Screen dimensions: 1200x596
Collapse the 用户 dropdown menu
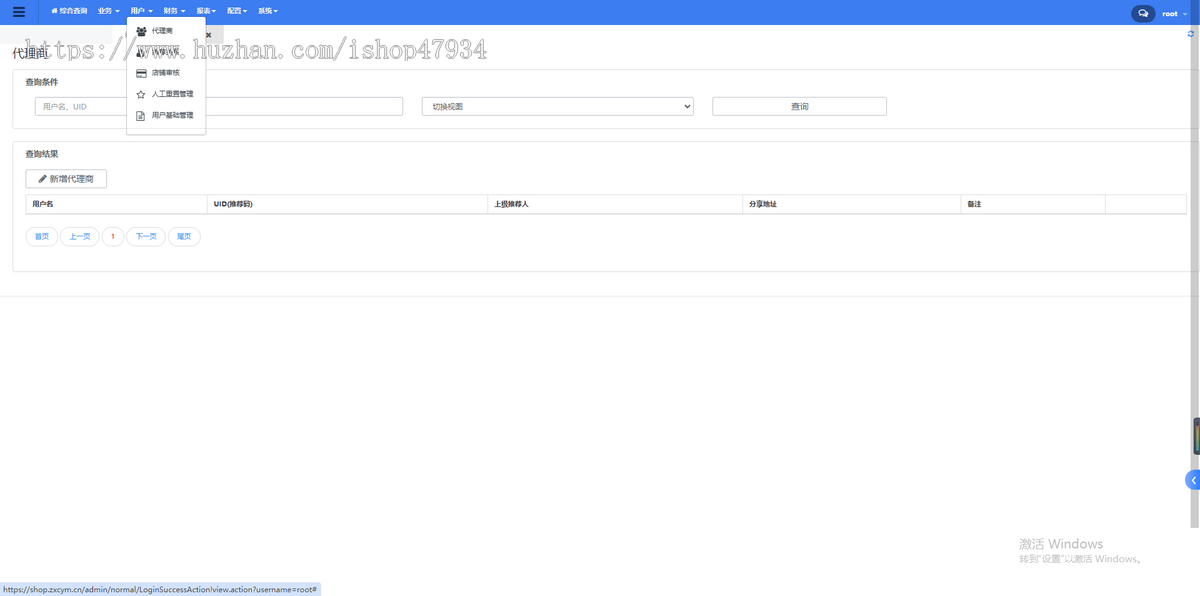141,11
